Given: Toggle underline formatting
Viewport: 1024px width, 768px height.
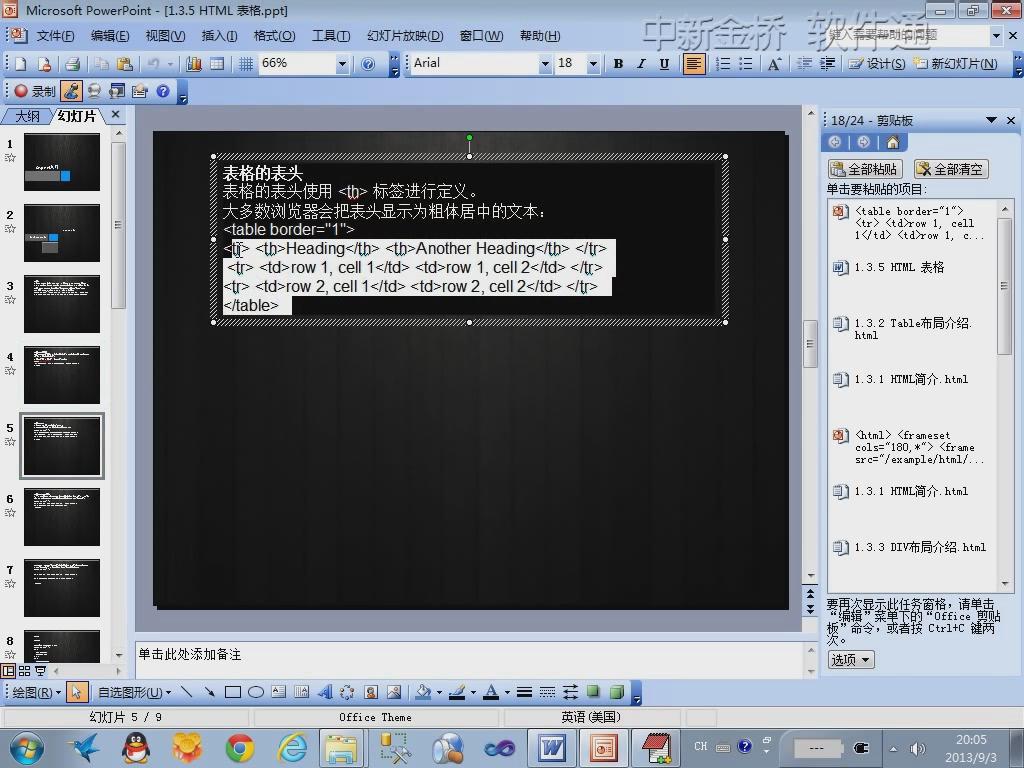Looking at the screenshot, I should [664, 63].
